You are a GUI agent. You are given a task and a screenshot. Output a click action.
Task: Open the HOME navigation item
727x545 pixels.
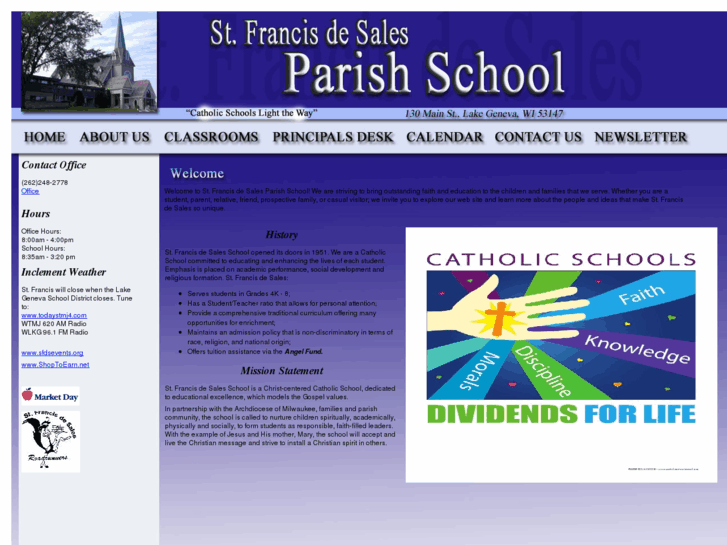click(45, 137)
